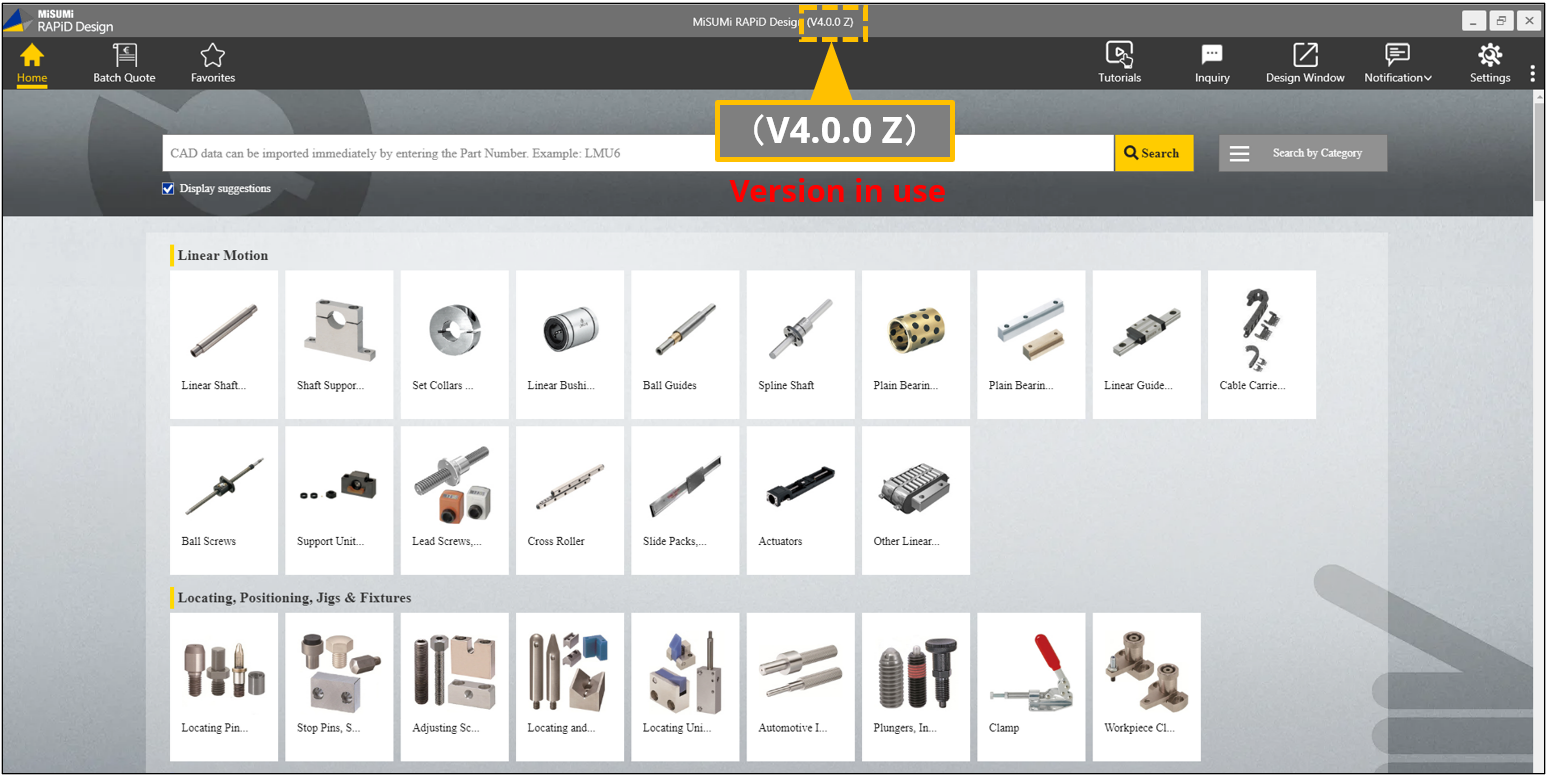Choose the Clamp category tile
The width and height of the screenshot is (1549, 777).
[x=1030, y=687]
